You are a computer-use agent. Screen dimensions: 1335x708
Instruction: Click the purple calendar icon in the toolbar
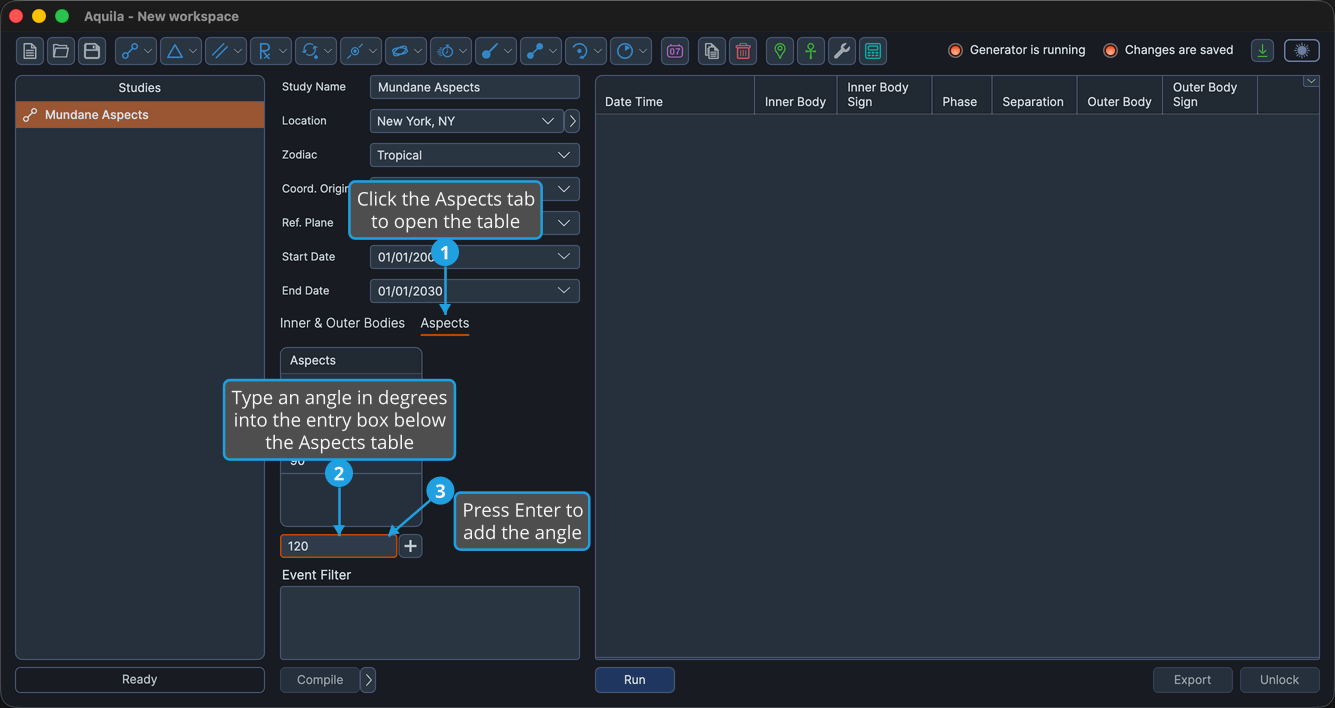[x=675, y=51]
